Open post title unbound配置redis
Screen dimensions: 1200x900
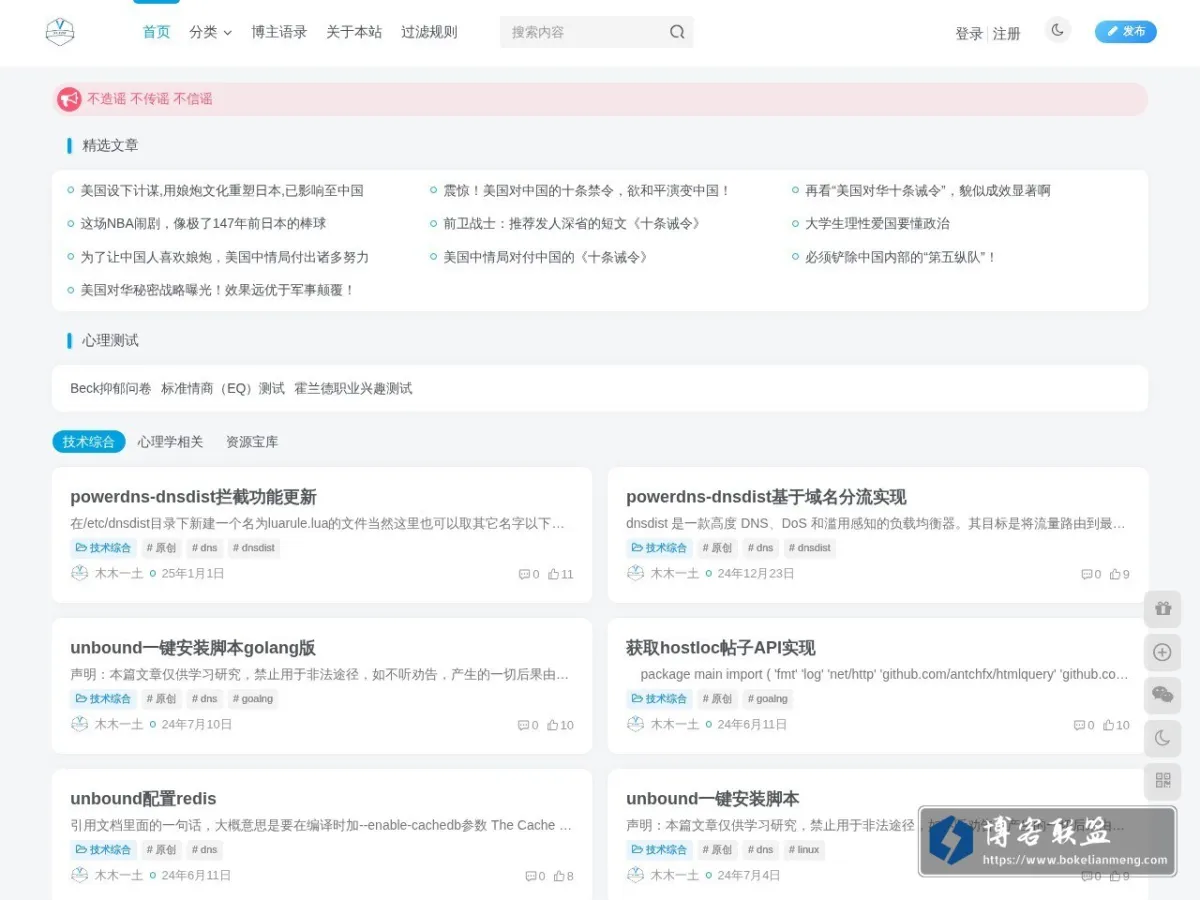(143, 799)
